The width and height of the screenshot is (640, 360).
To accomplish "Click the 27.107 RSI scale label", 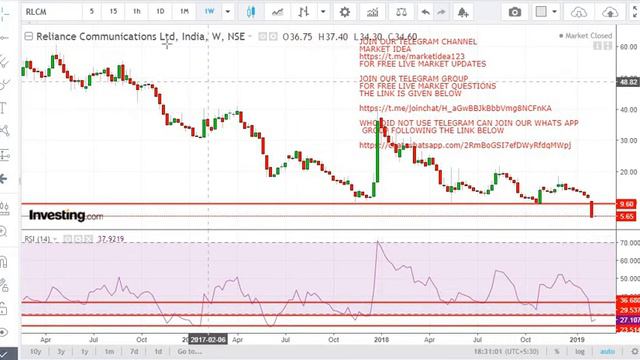I will pos(629,320).
